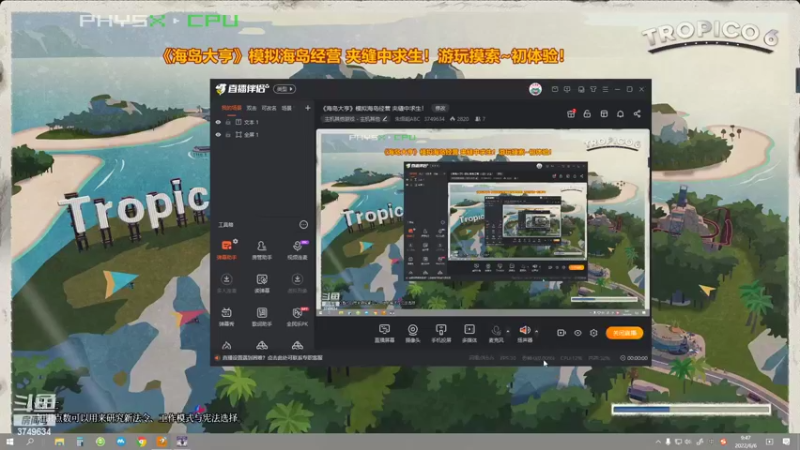Viewport: 800px width, 450px height.
Task: Toggle the padlock icon beside gift box
Action: (x=587, y=114)
